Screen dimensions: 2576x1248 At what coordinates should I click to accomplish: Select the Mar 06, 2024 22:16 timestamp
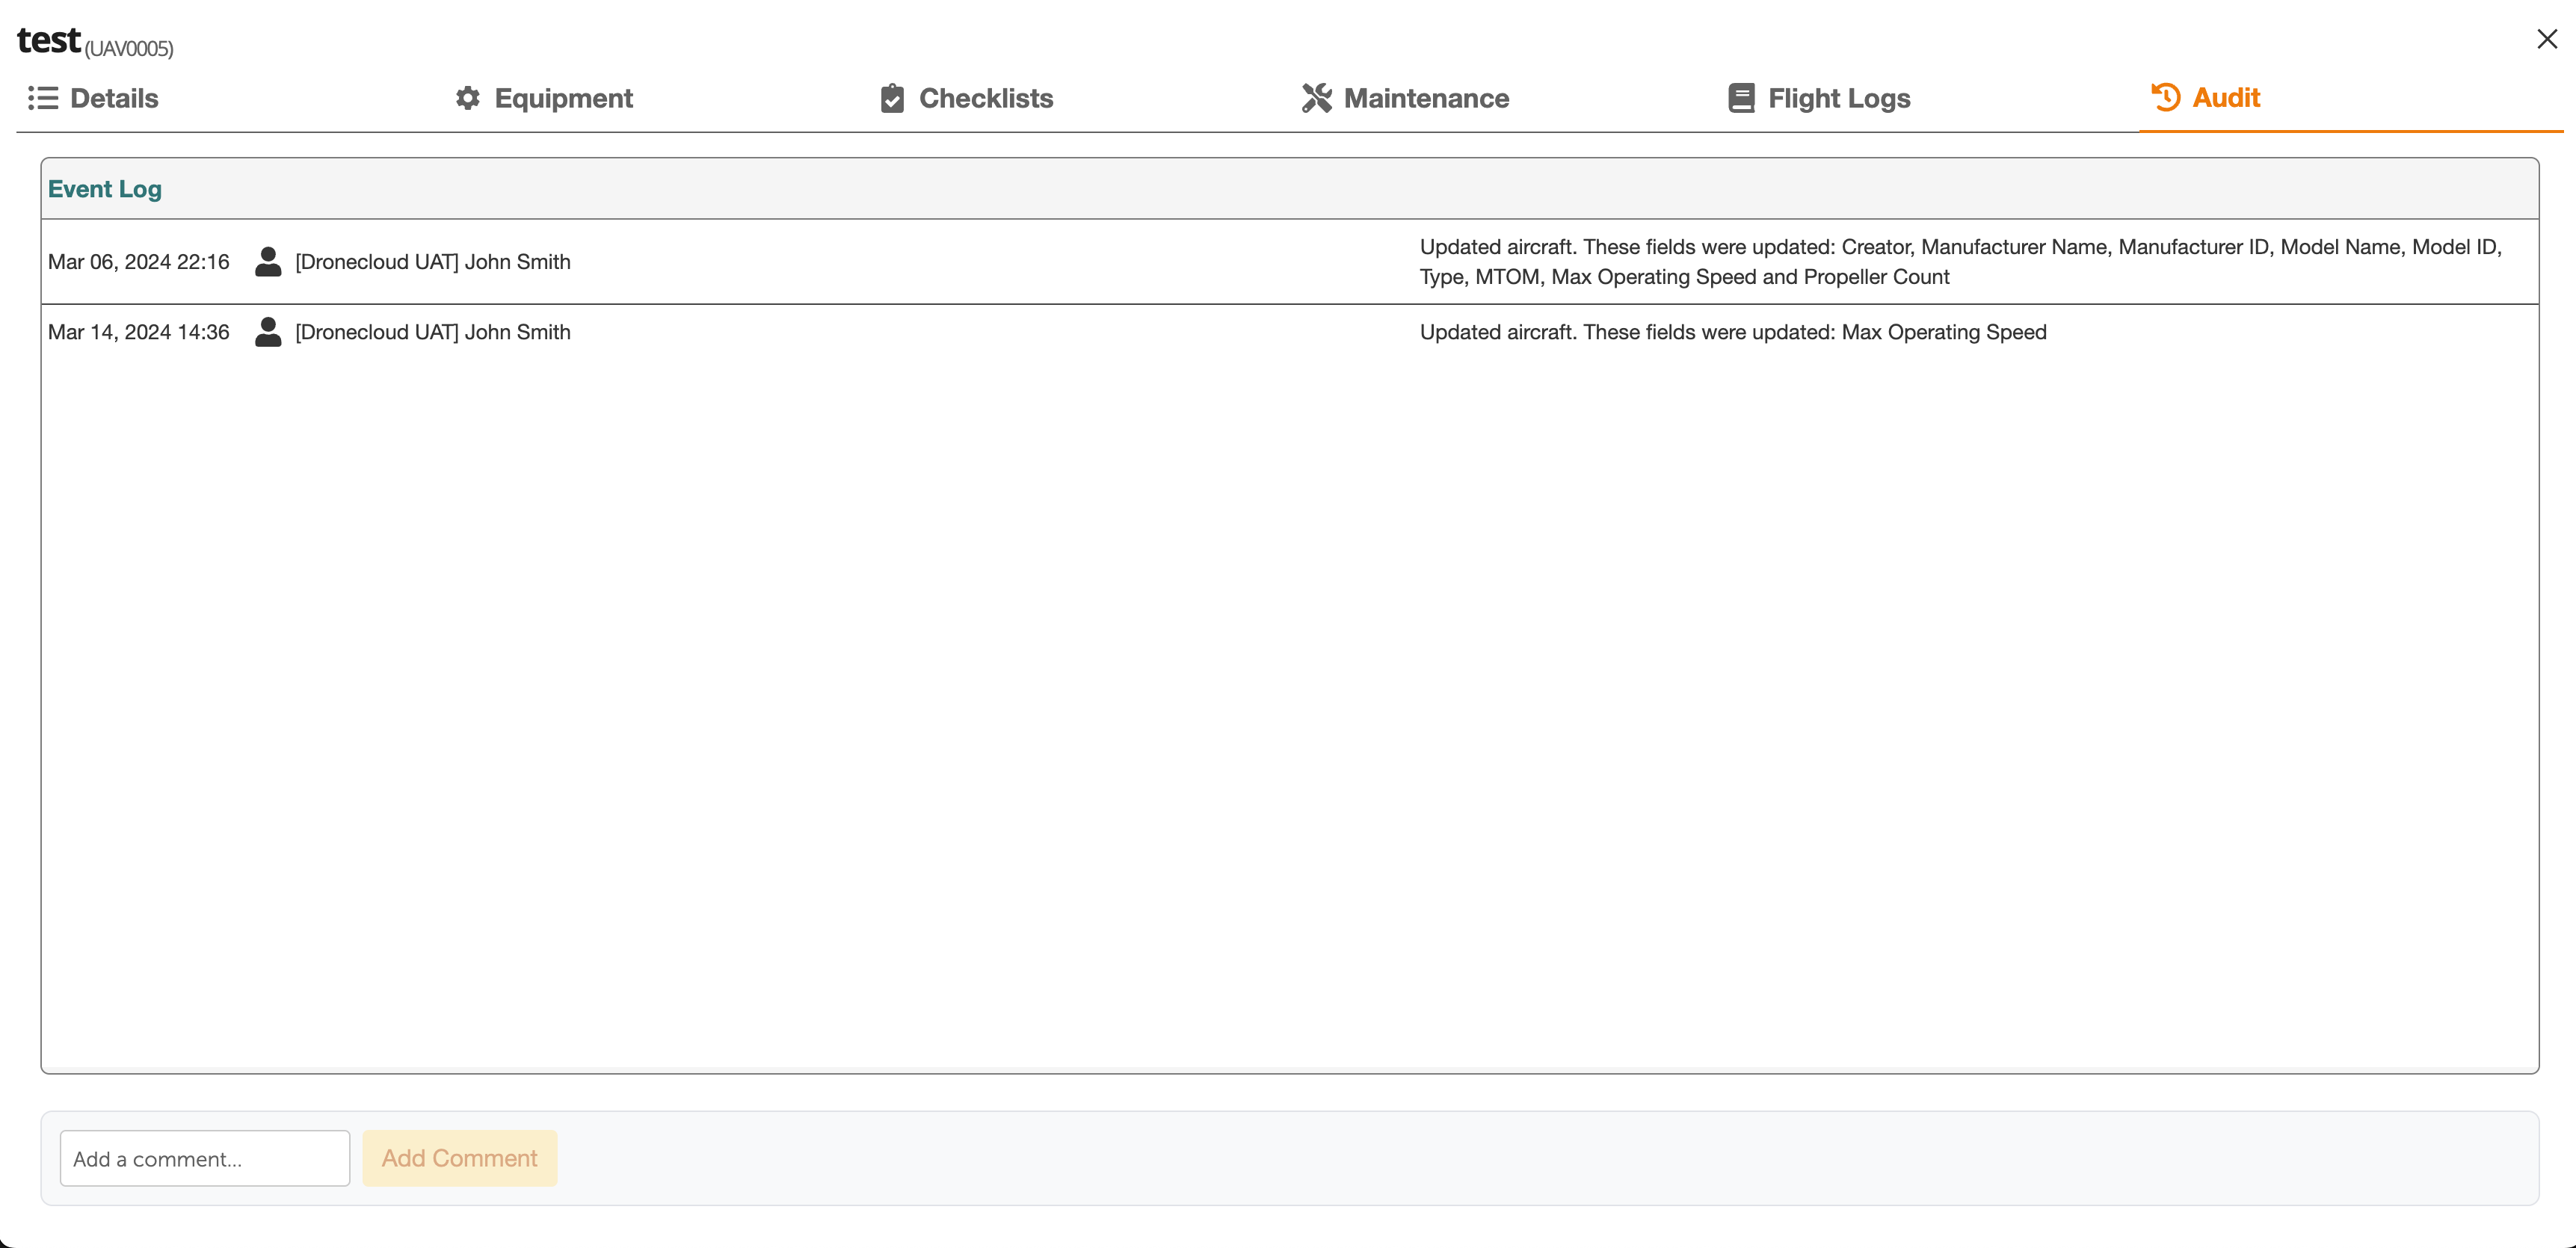click(139, 262)
